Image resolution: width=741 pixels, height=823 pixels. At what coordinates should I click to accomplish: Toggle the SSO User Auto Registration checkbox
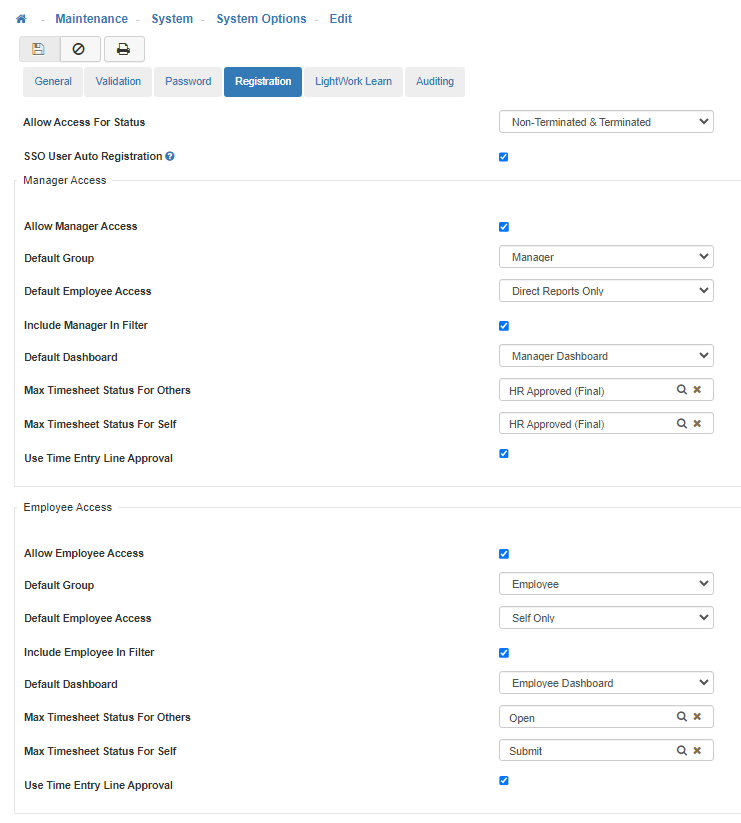[504, 157]
